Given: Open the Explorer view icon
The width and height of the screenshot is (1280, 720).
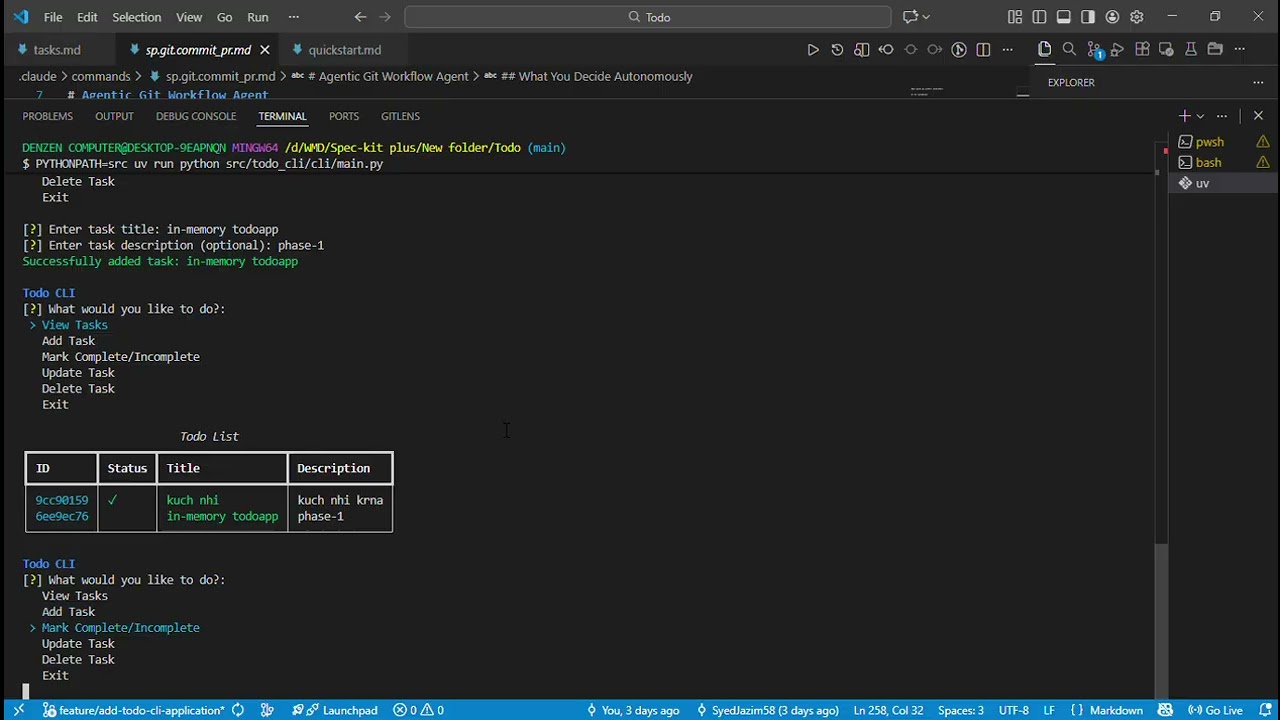Looking at the screenshot, I should click(1045, 49).
